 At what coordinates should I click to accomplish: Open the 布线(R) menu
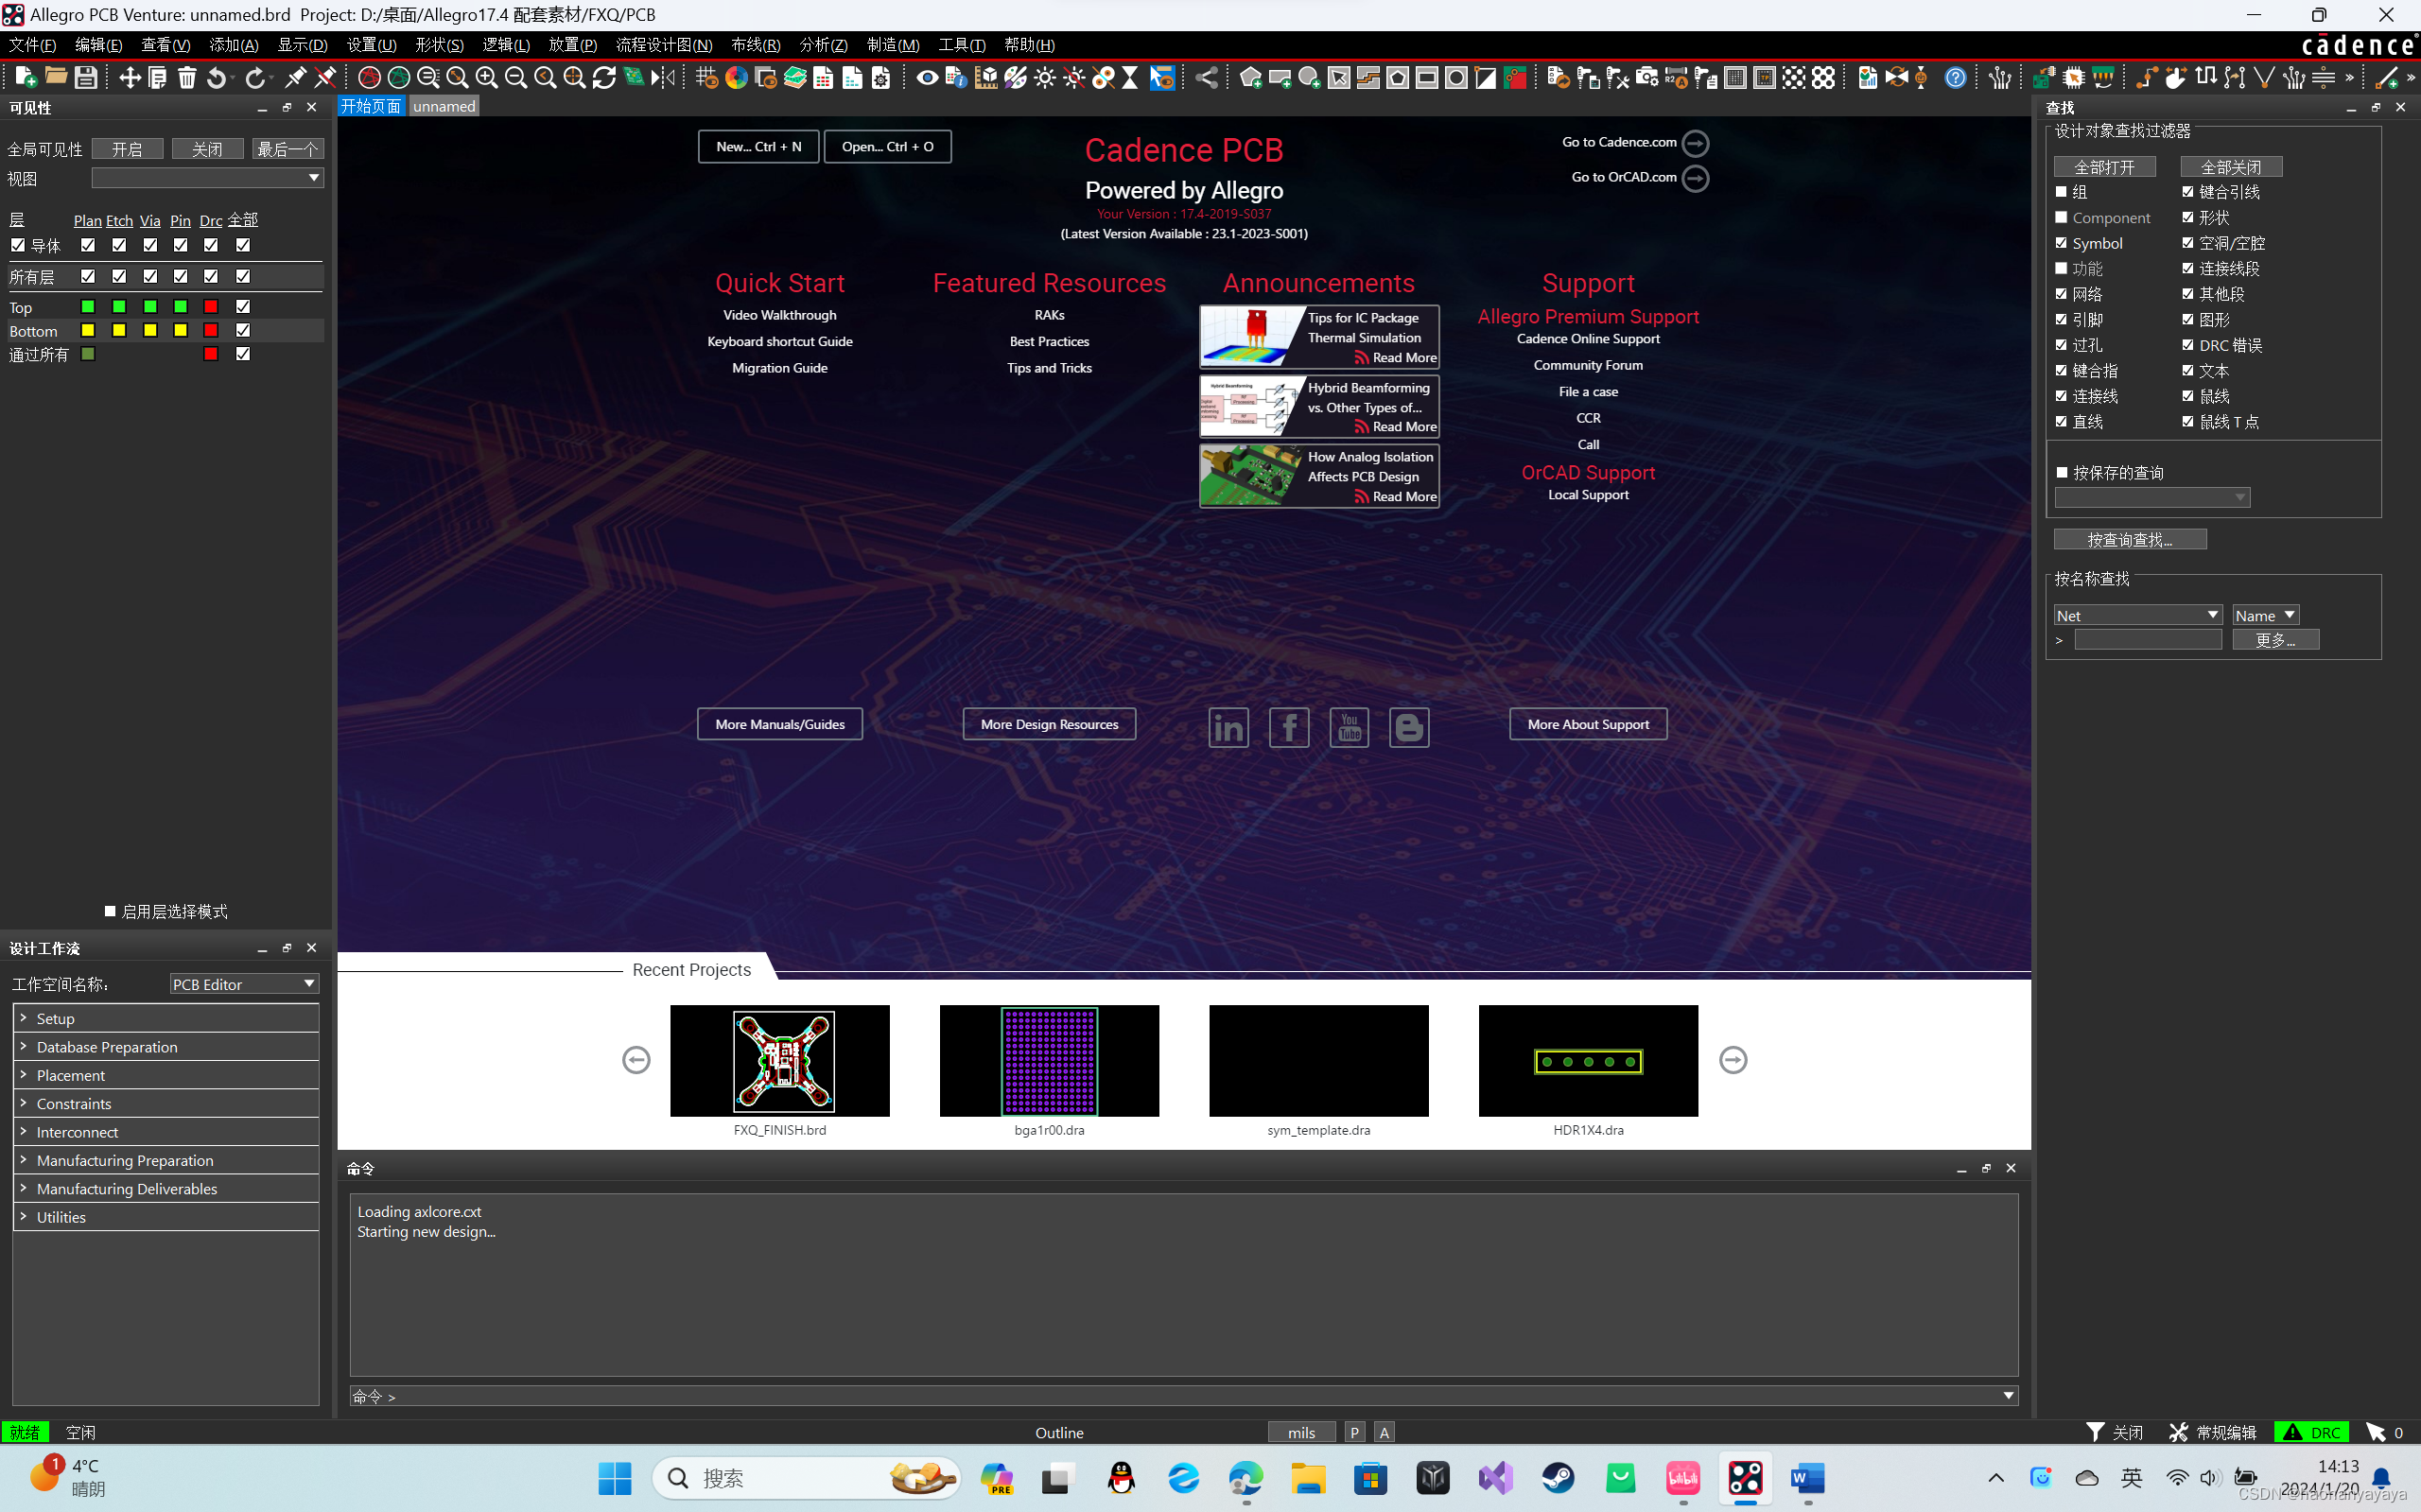point(755,45)
